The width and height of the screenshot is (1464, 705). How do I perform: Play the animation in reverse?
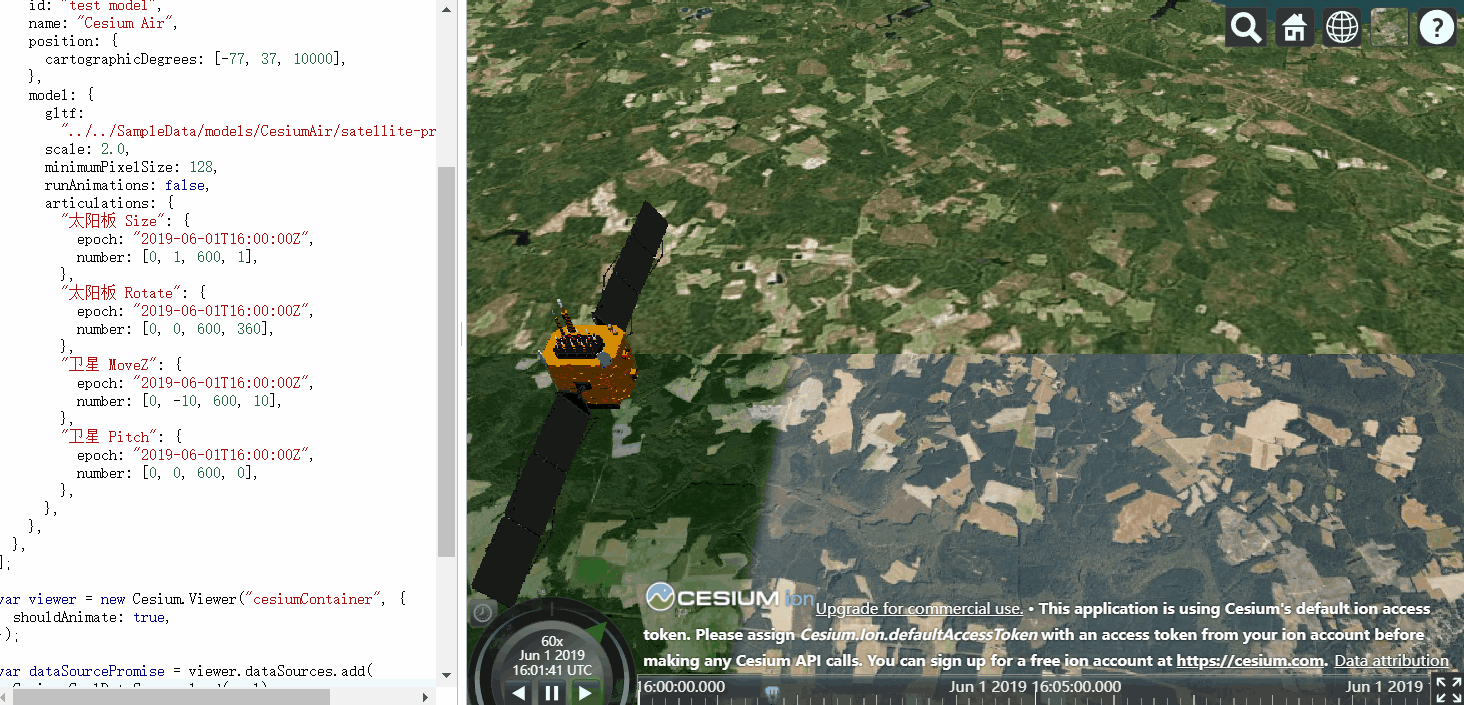pyautogui.click(x=518, y=692)
